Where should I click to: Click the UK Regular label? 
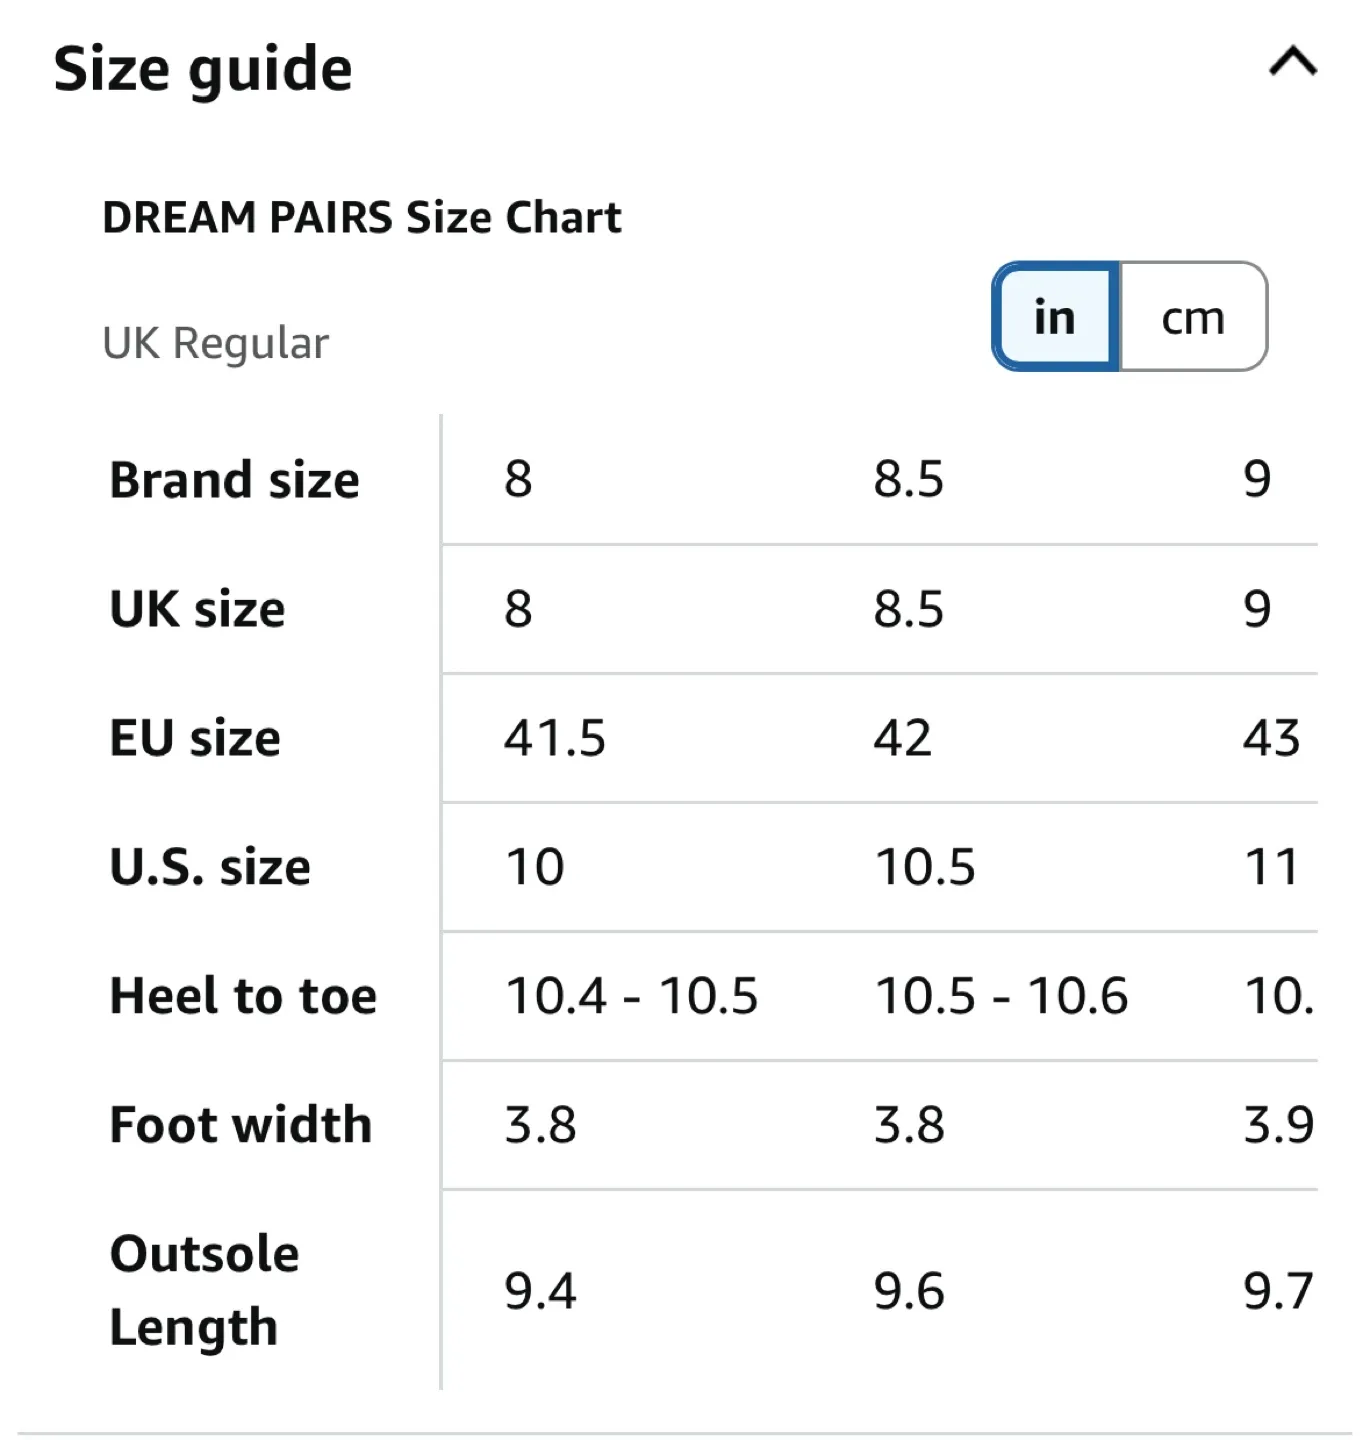(x=215, y=343)
